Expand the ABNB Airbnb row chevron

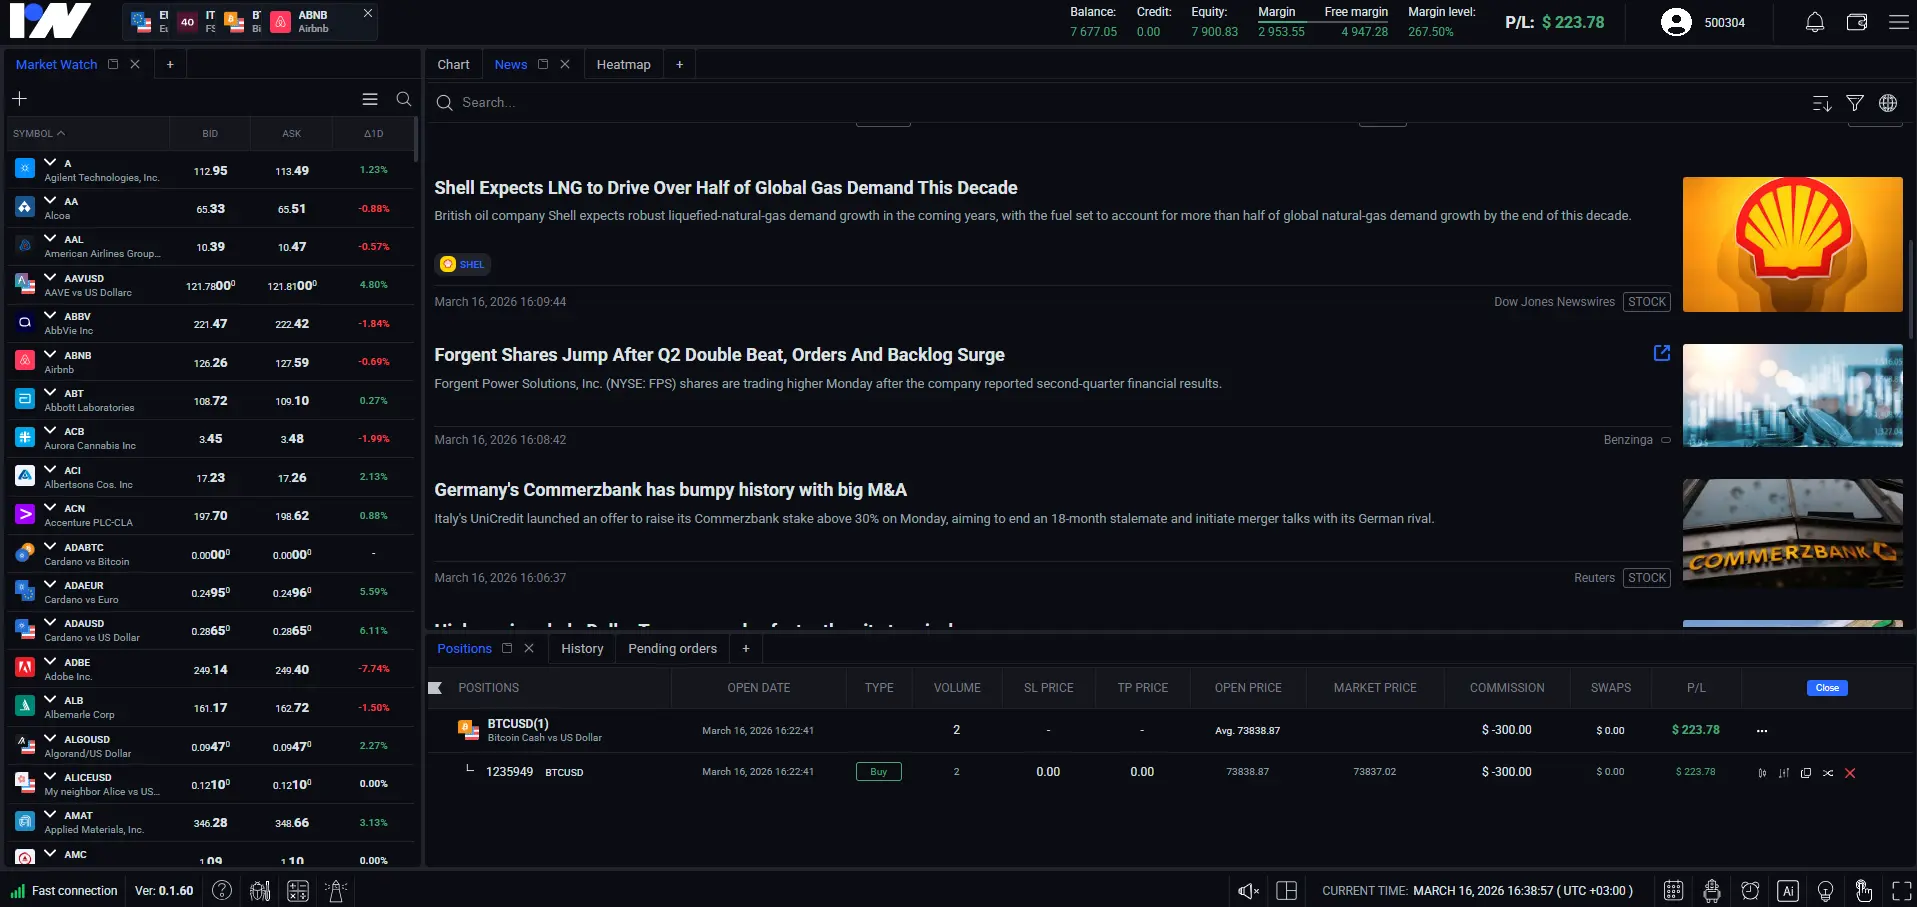click(x=51, y=355)
